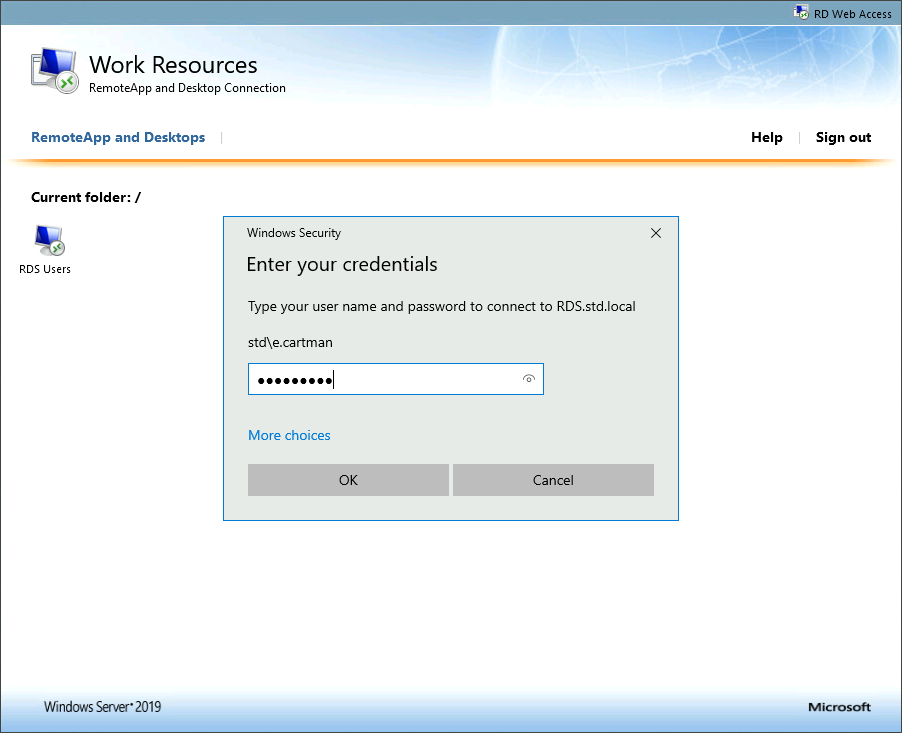This screenshot has width=902, height=733.
Task: Click the green overlay badge on RDS Users icon
Action: coord(56,250)
